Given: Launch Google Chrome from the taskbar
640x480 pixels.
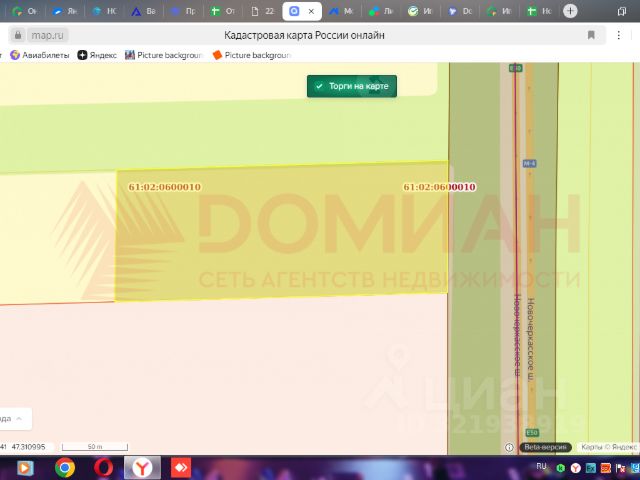Looking at the screenshot, I should click(x=65, y=468).
